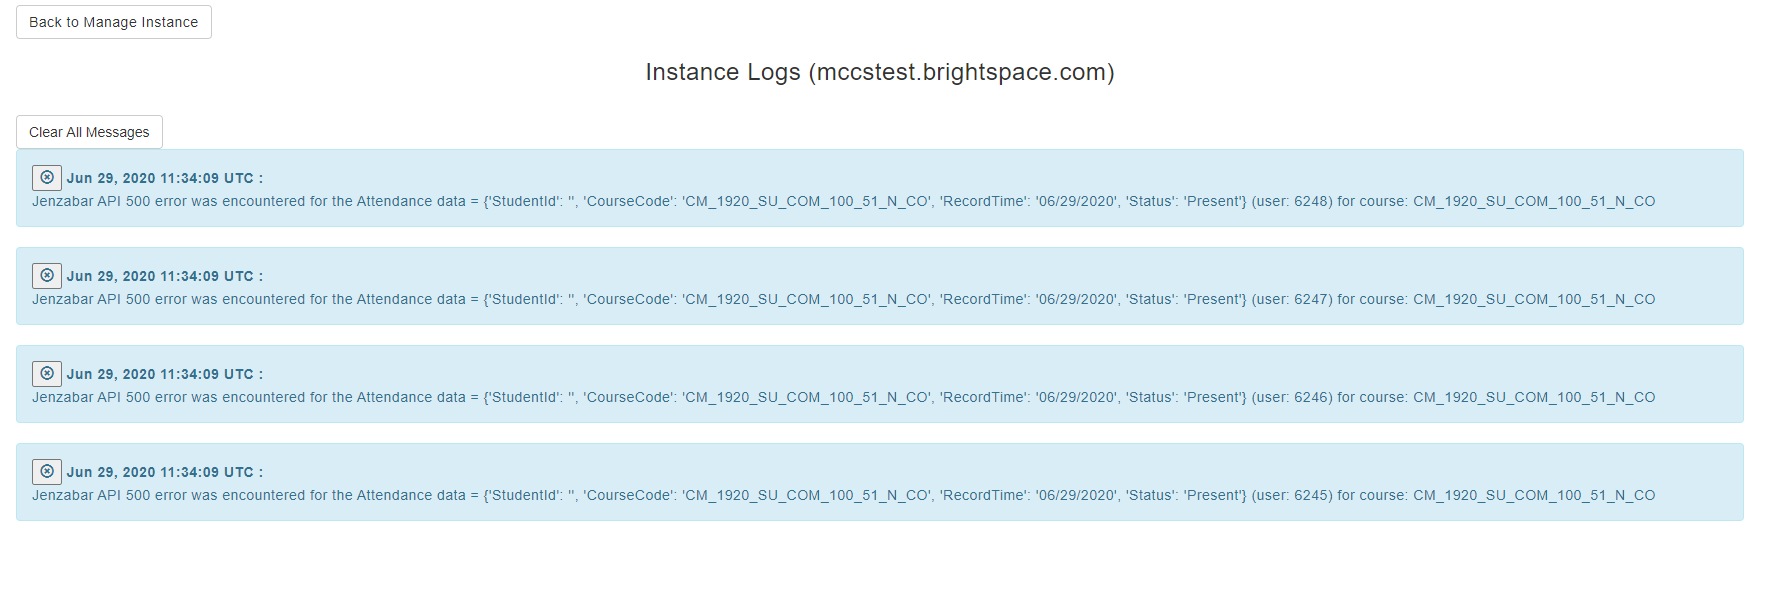Click the "(user: 6246)" text in the log
Viewport: 1767px width, 606px height.
(x=1291, y=398)
